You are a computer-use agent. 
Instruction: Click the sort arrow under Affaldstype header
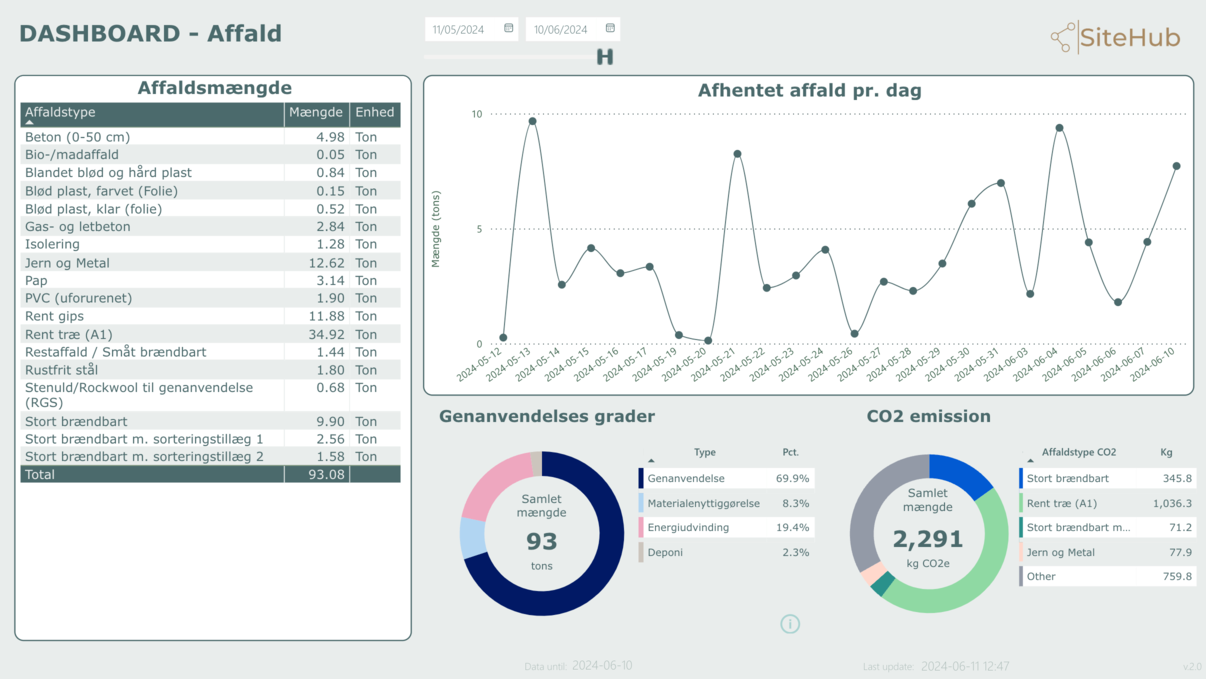[30, 123]
